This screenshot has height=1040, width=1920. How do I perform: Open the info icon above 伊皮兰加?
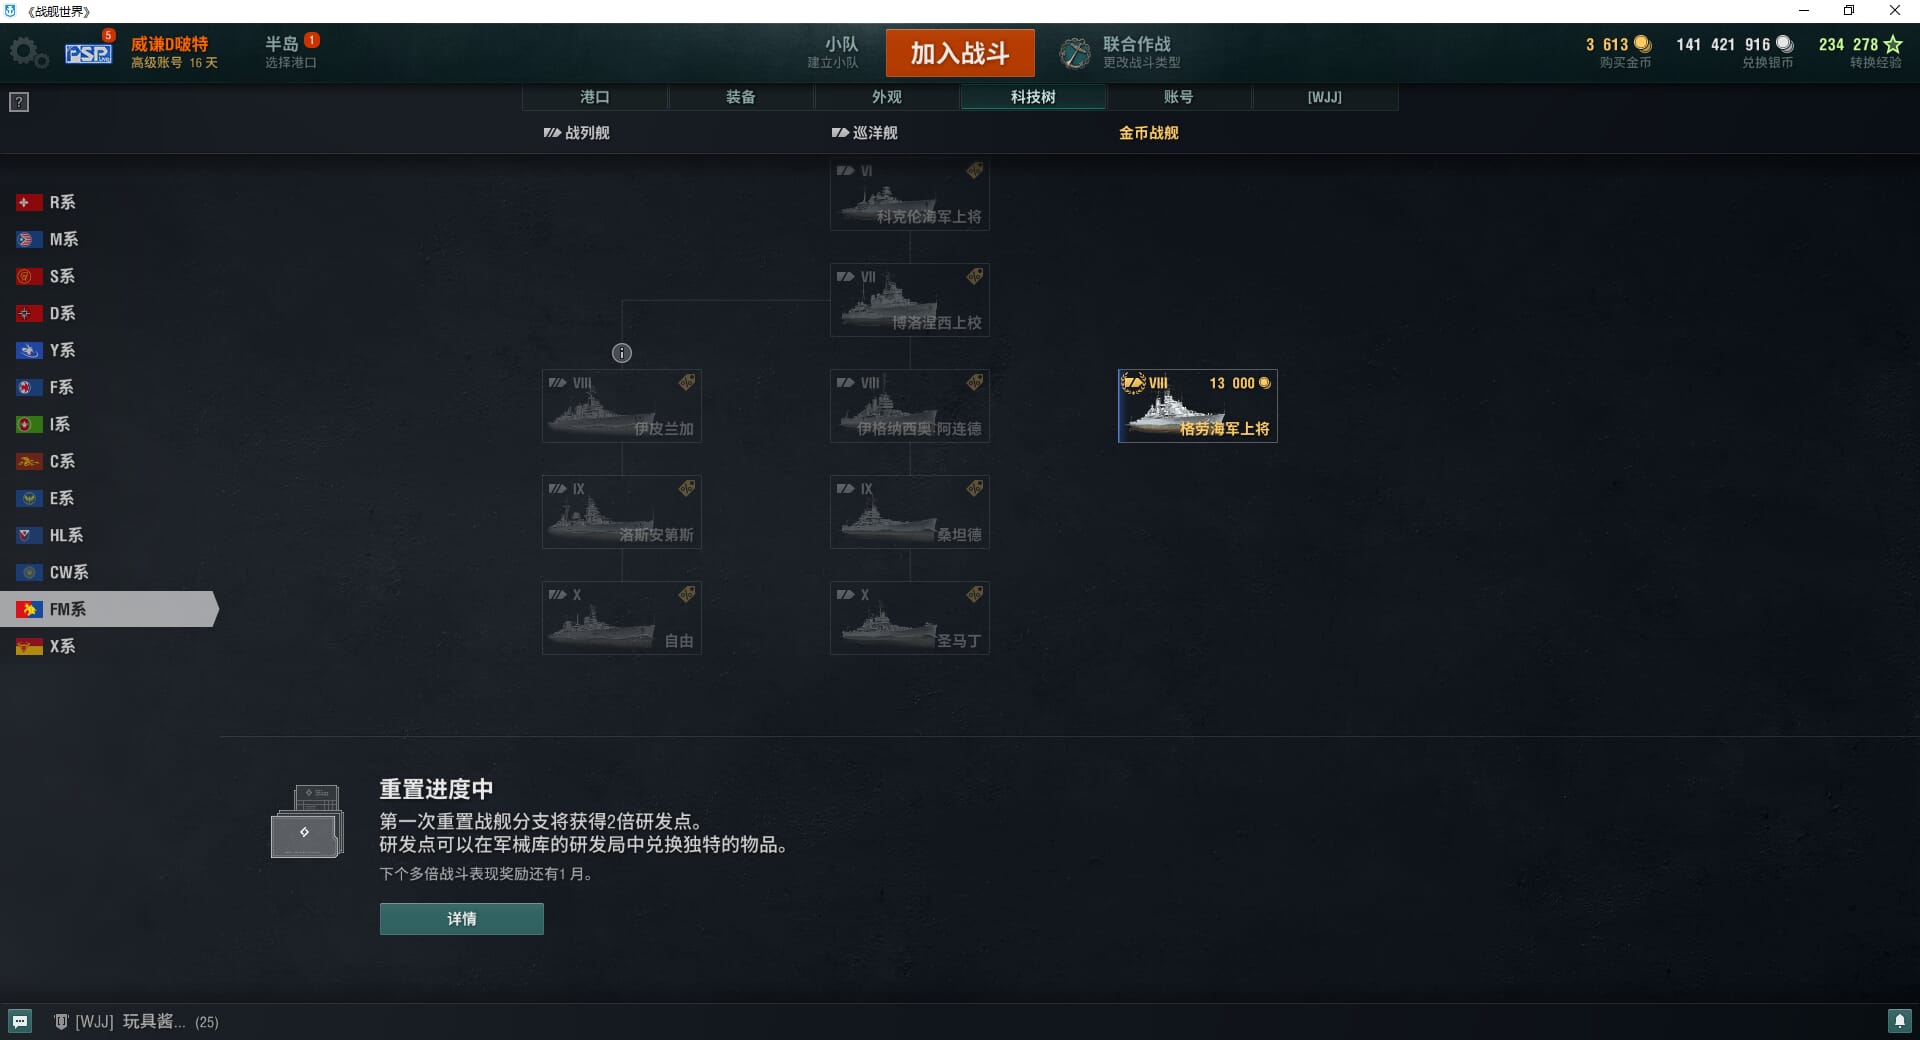(622, 353)
